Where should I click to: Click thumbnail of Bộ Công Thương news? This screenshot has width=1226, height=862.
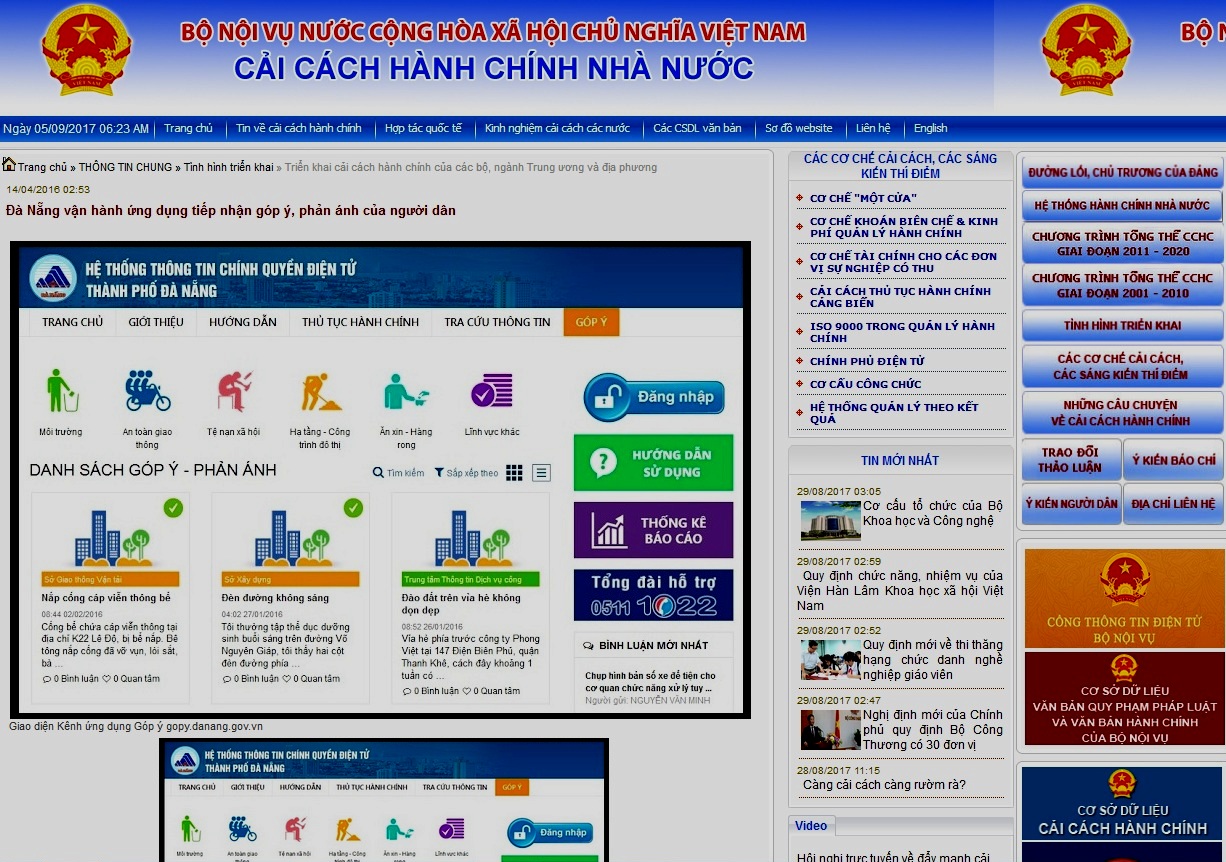830,730
